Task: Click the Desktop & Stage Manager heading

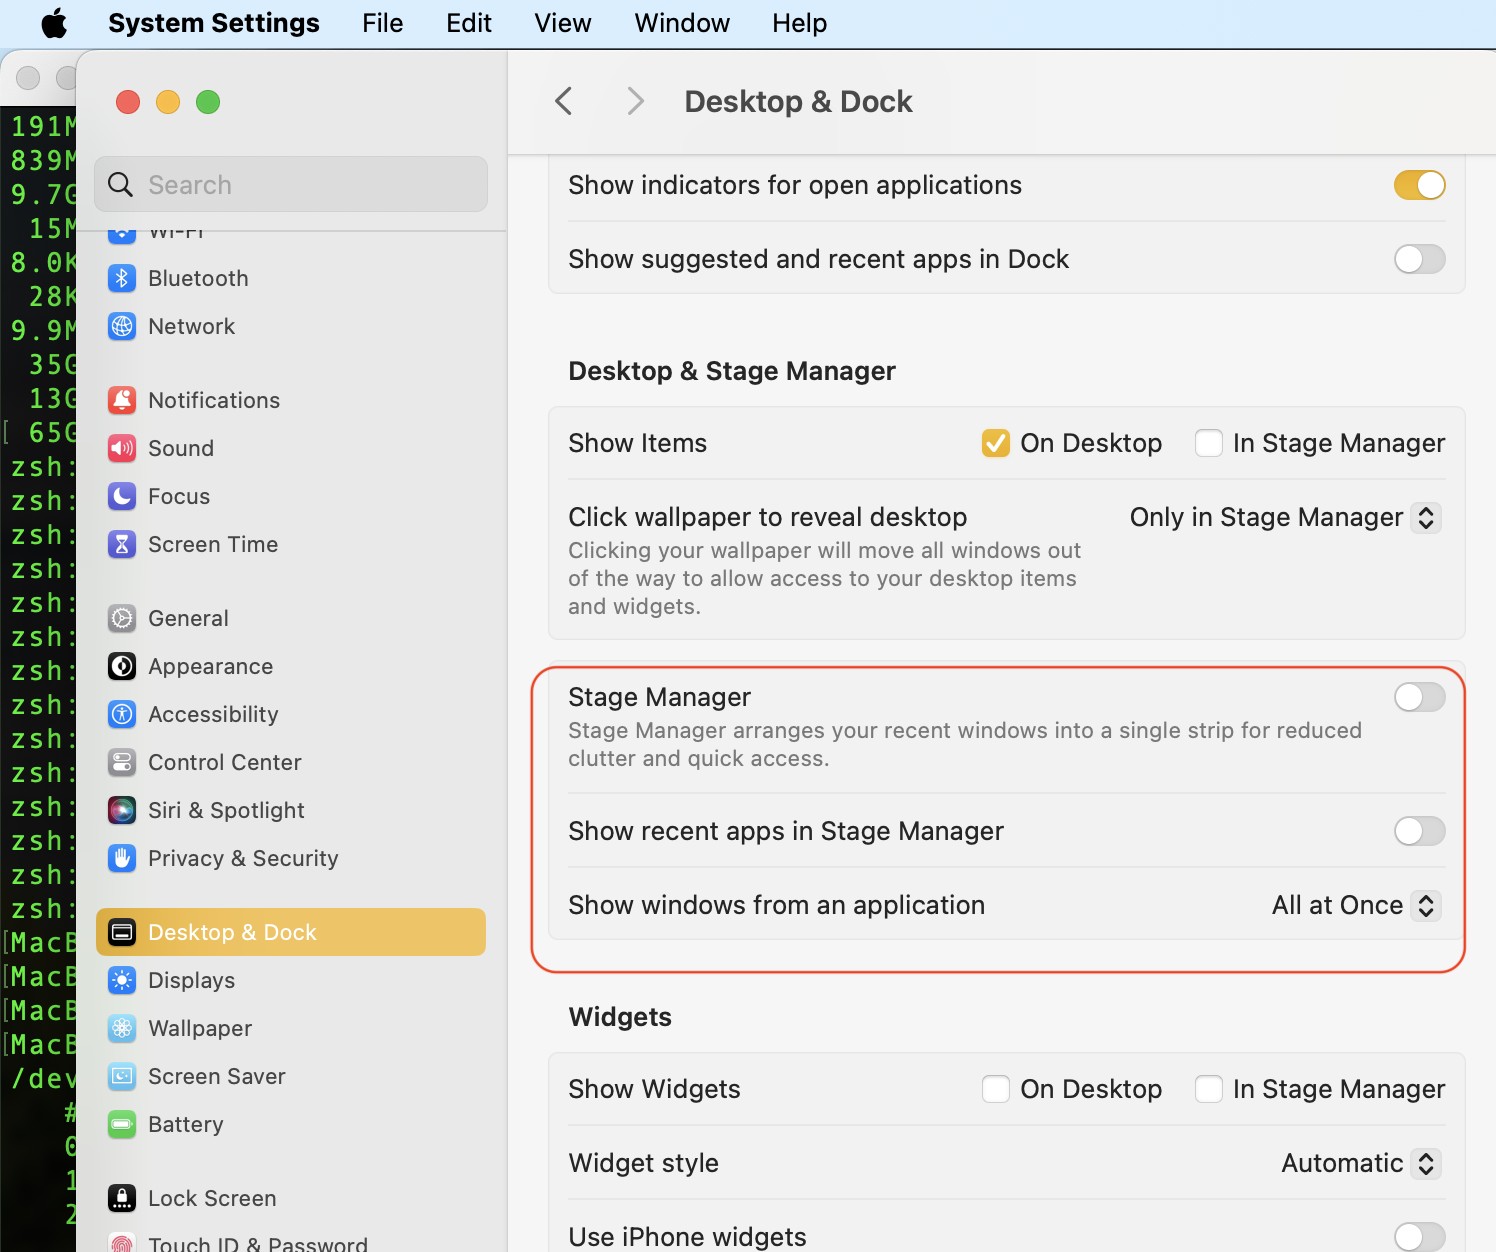Action: [732, 371]
